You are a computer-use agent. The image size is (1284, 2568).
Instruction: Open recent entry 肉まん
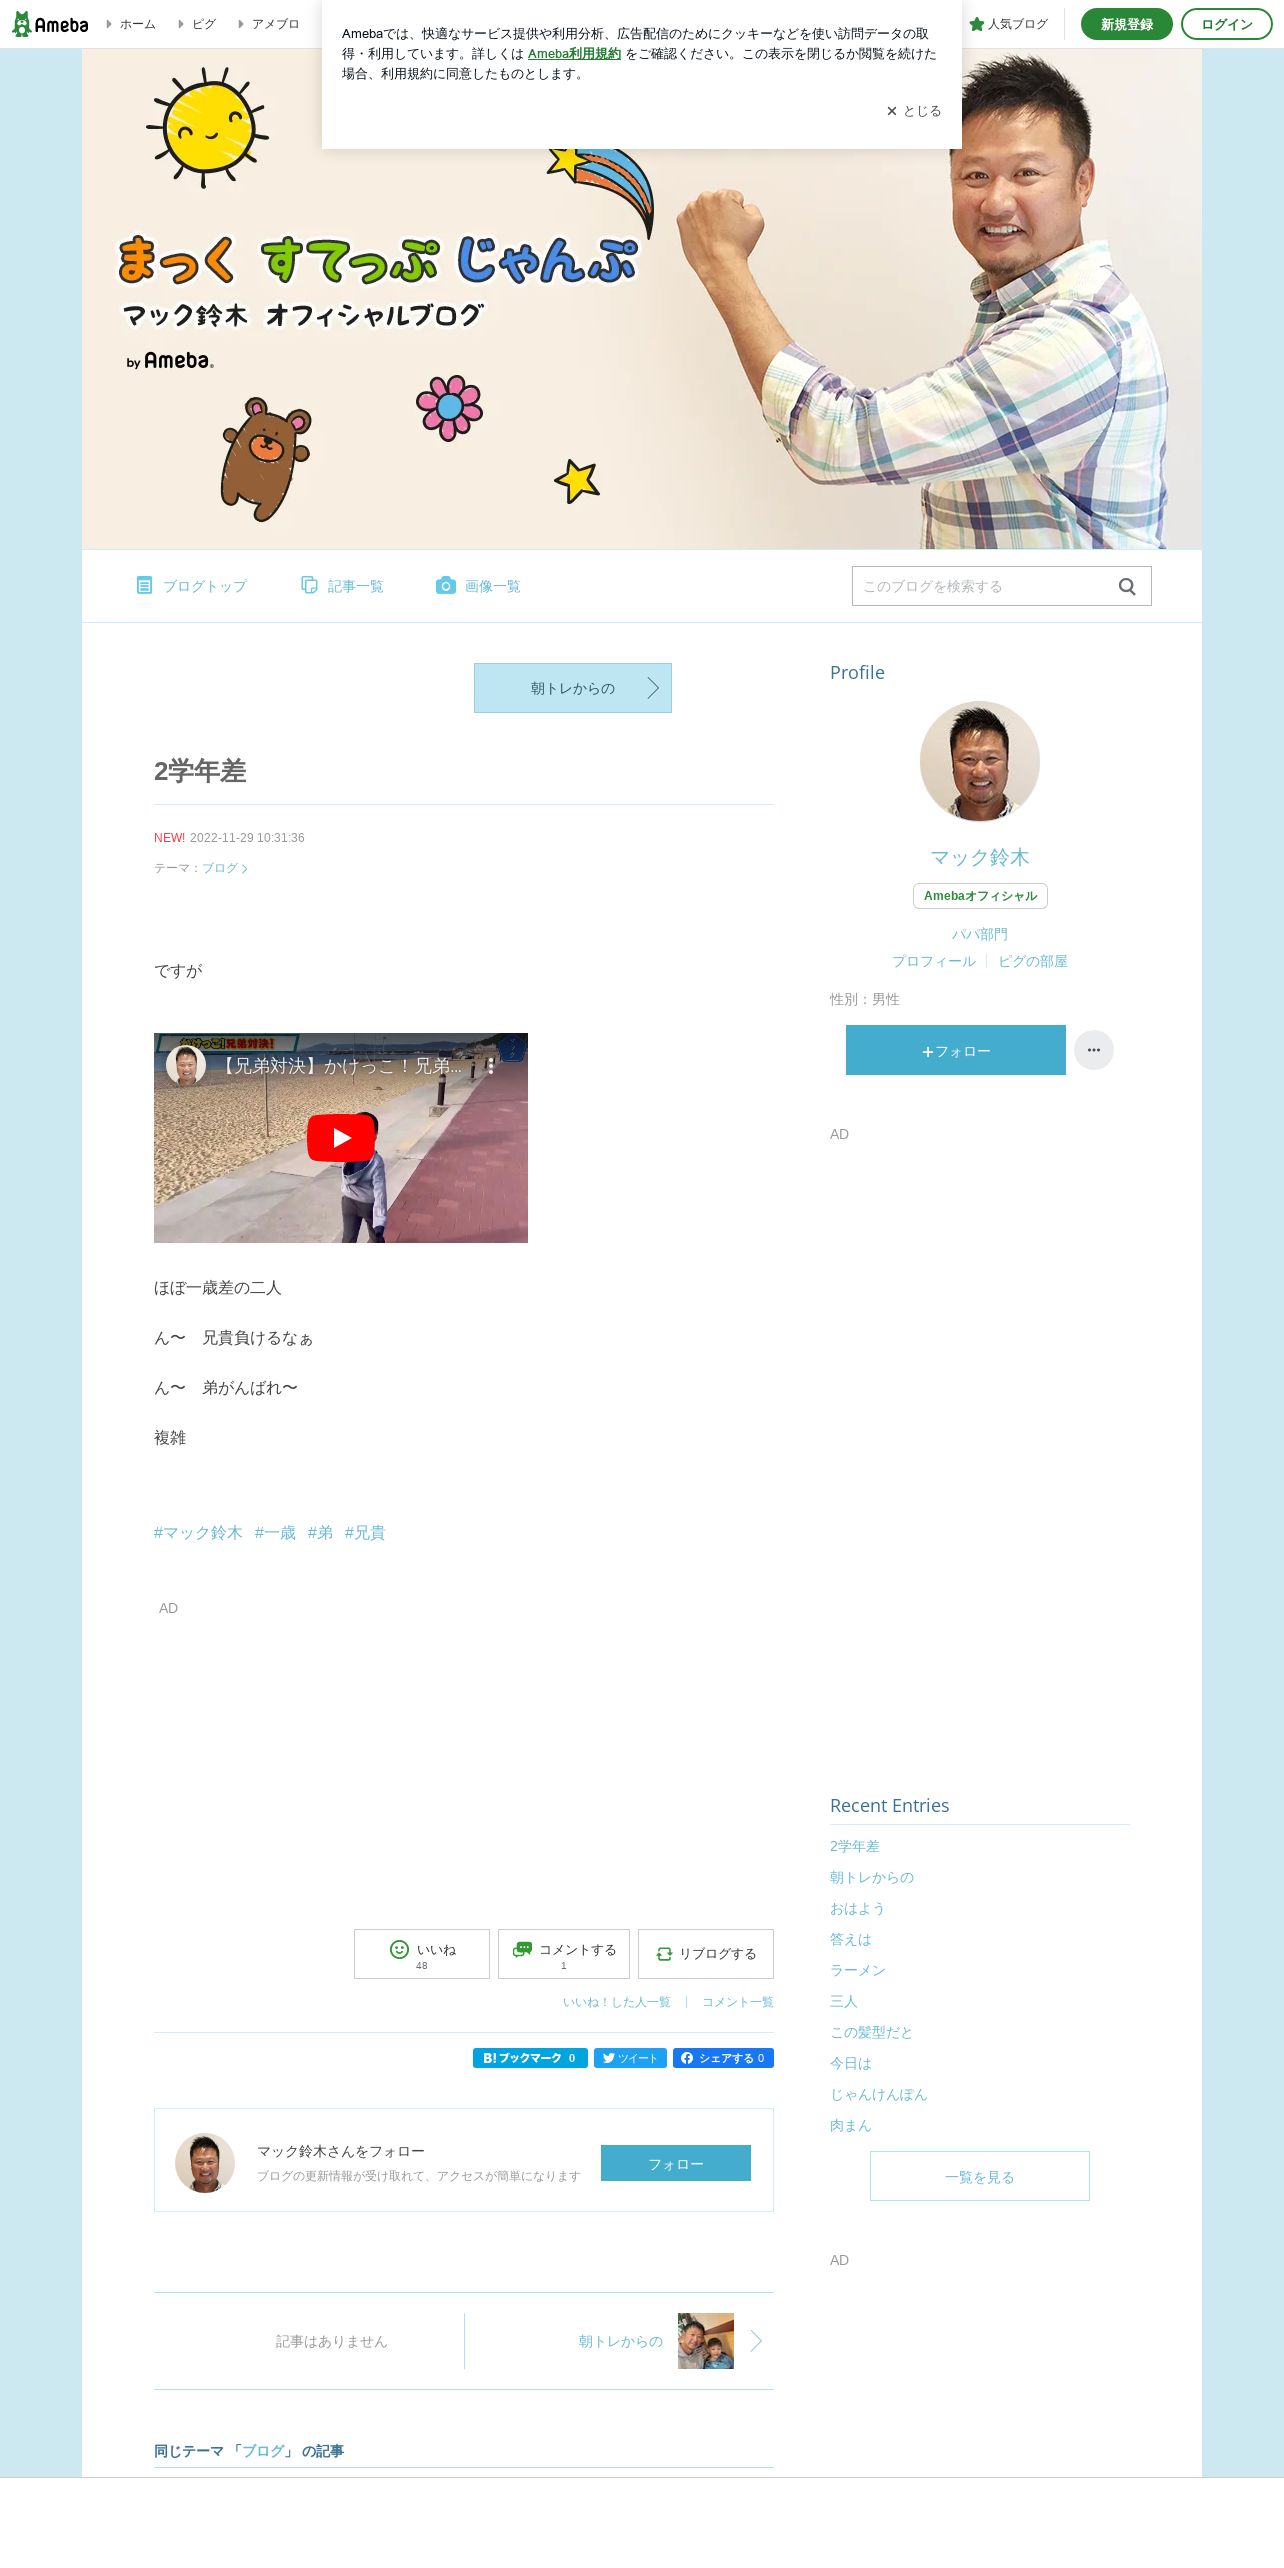(x=851, y=2125)
